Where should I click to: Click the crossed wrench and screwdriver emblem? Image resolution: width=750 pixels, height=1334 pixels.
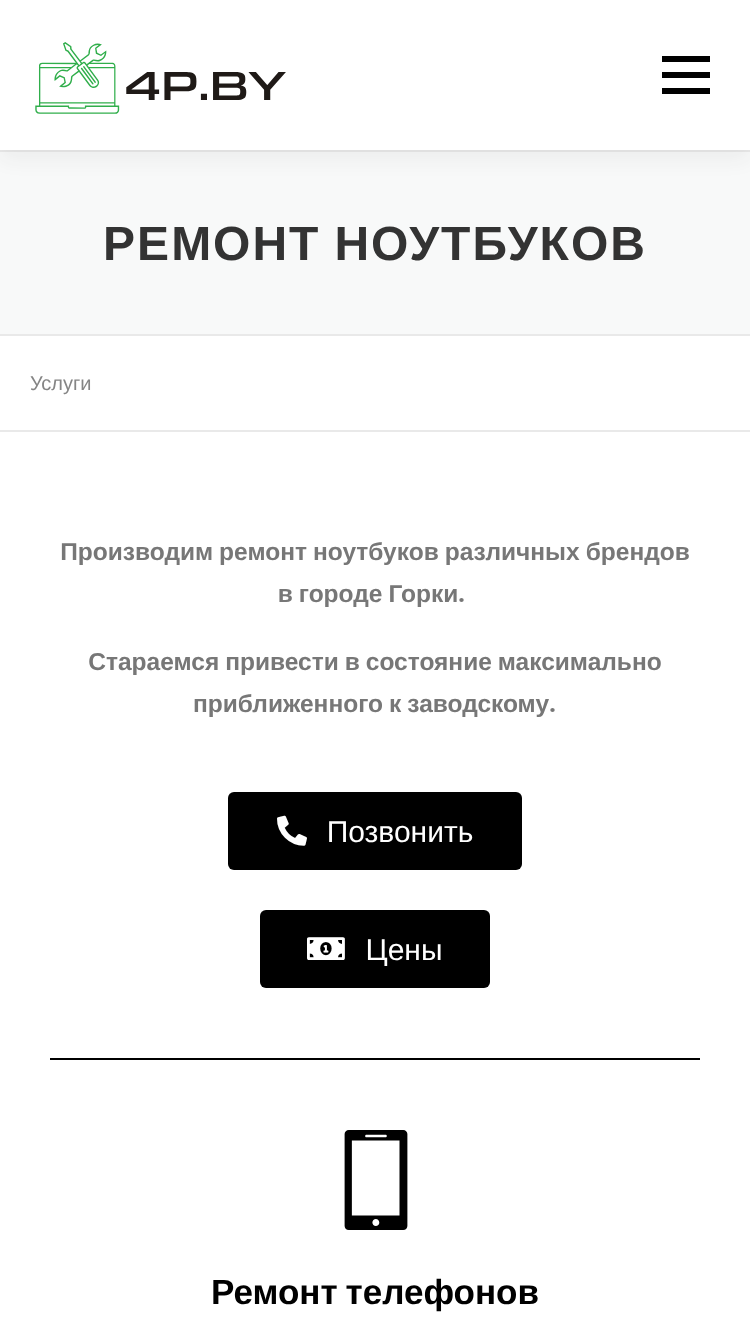[x=82, y=66]
